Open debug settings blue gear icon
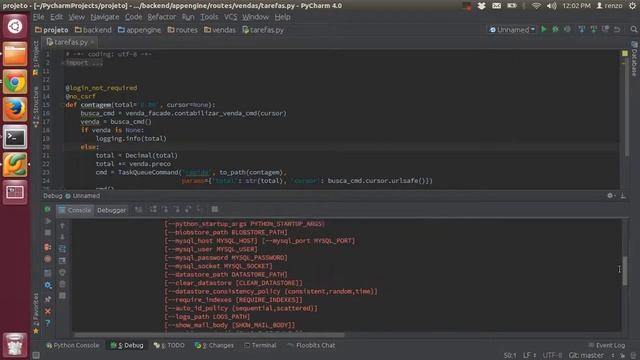 click(48, 285)
